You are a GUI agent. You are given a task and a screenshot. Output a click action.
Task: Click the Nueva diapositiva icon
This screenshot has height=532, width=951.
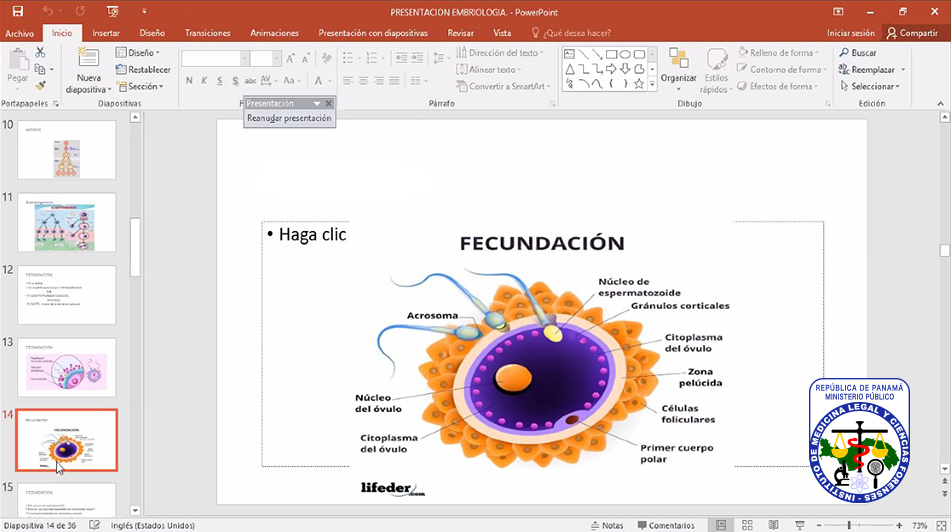89,59
